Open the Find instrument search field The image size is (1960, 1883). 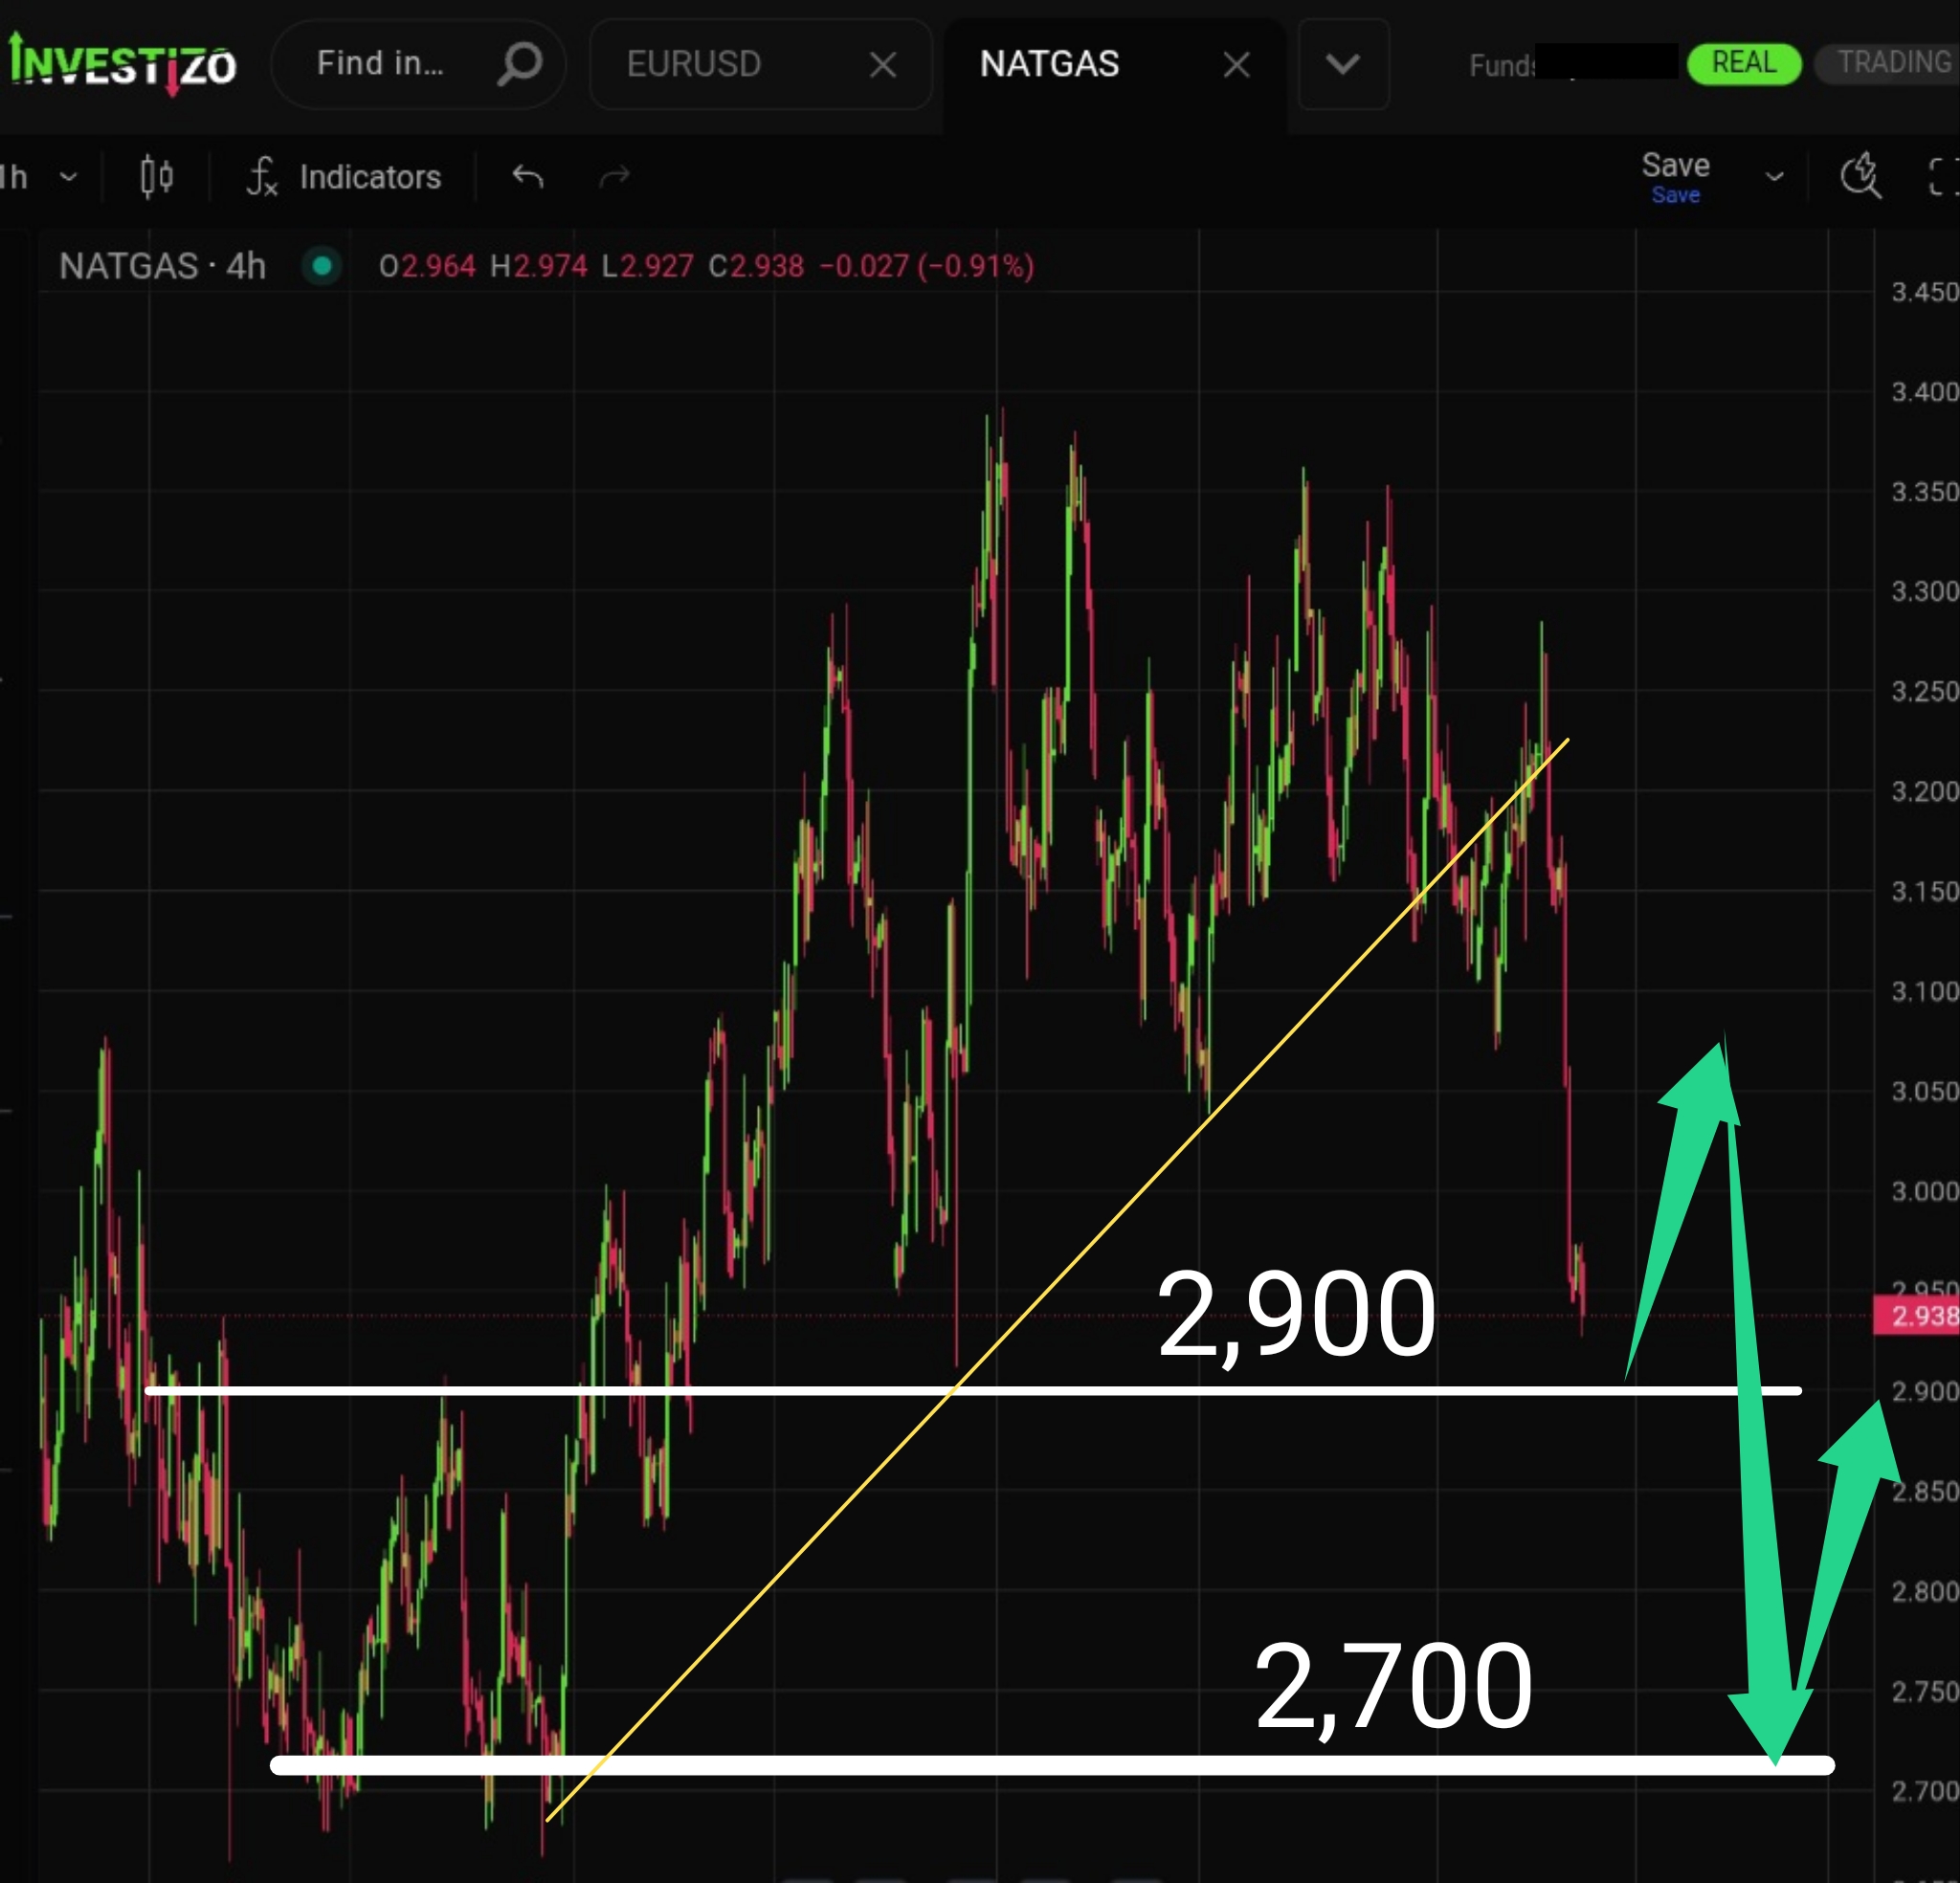pos(418,64)
